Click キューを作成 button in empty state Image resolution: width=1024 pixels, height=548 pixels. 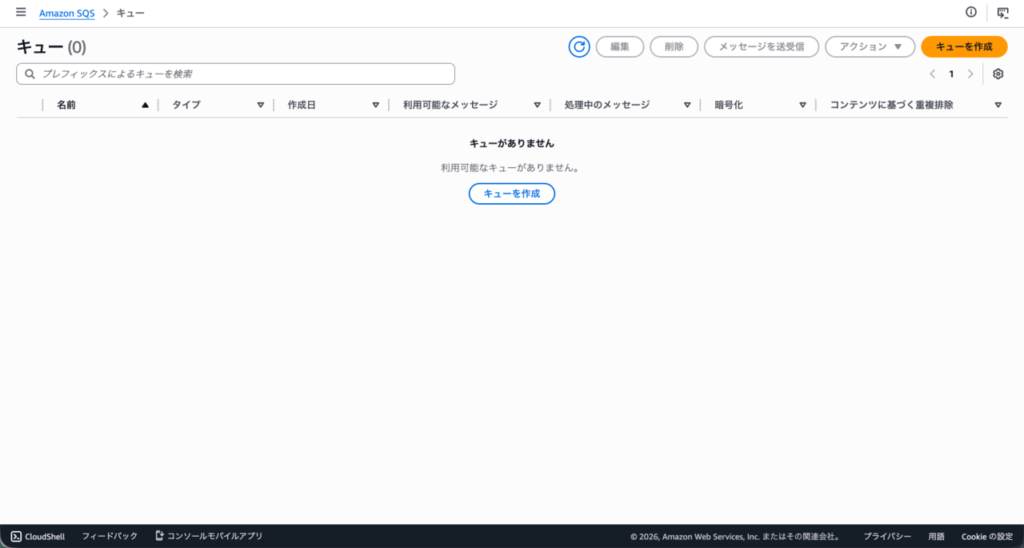coord(511,194)
